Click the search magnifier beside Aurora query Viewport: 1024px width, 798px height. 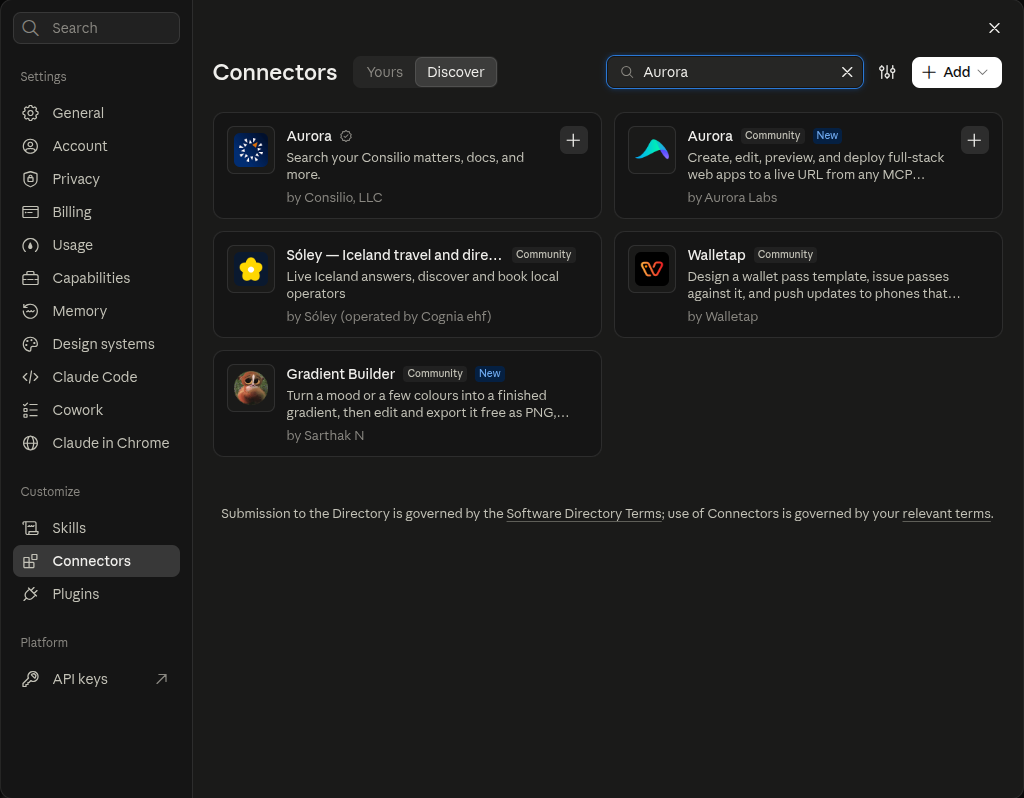[627, 72]
